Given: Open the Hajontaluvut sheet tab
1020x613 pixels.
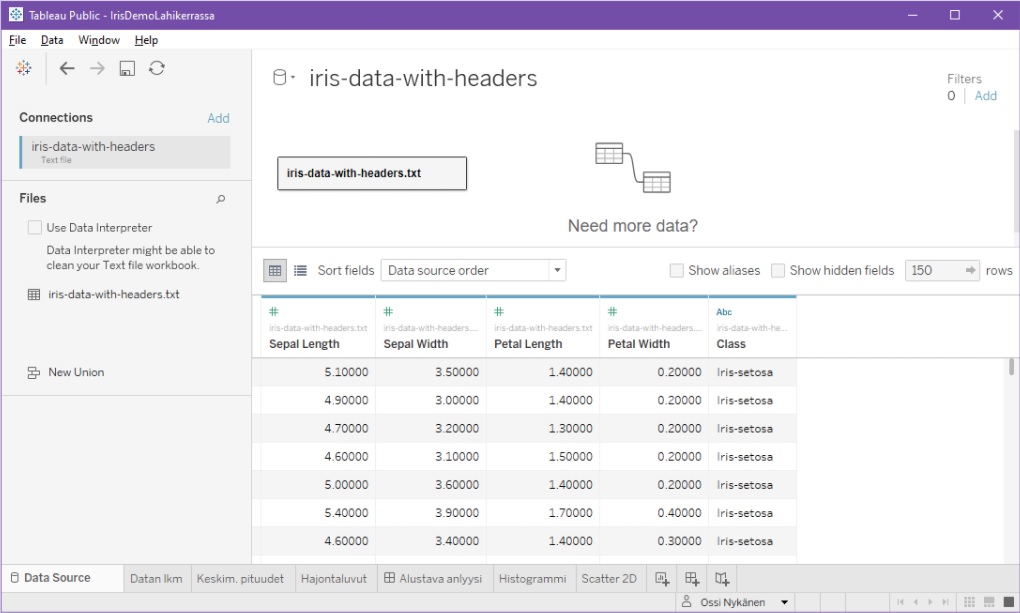Looking at the screenshot, I should point(334,579).
